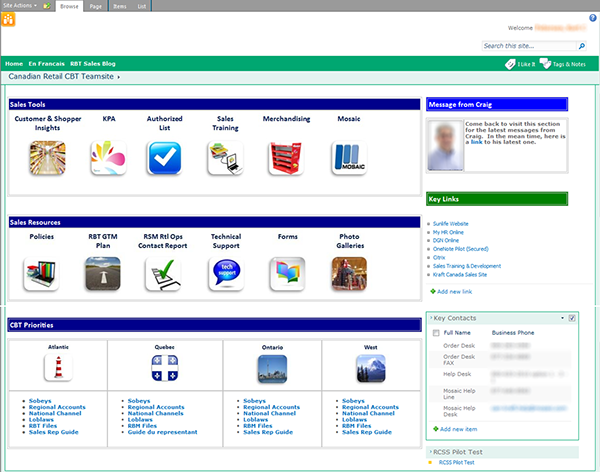Open RBT Sales Blog navigation link
600x472 pixels.
point(93,64)
